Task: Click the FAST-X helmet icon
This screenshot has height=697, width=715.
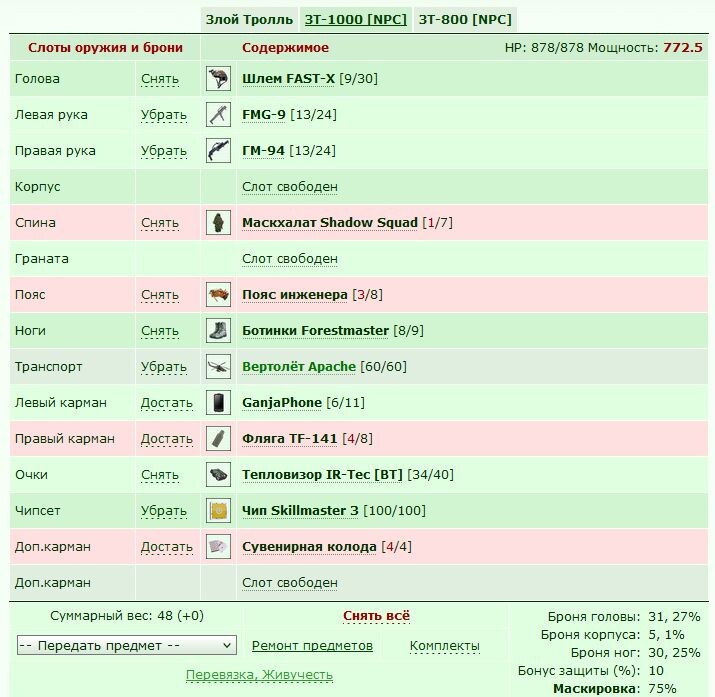Action: tap(218, 78)
